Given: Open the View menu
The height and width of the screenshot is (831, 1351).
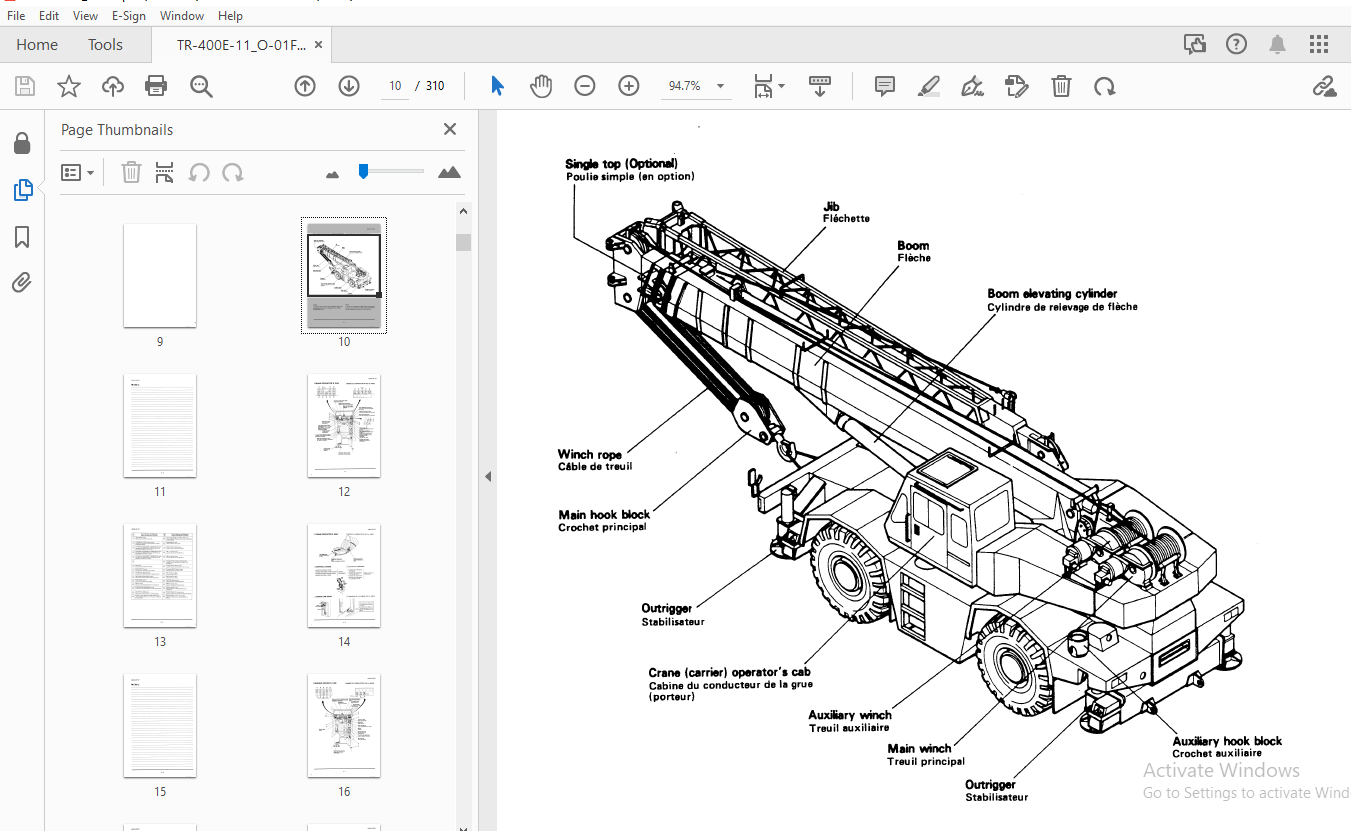Looking at the screenshot, I should [85, 15].
